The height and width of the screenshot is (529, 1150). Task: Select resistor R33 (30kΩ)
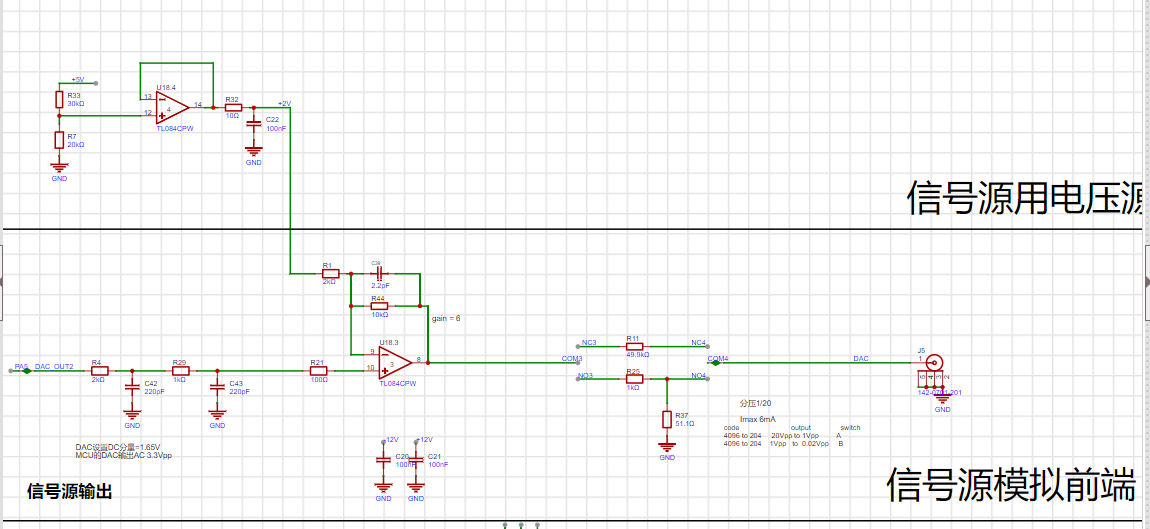tap(59, 99)
